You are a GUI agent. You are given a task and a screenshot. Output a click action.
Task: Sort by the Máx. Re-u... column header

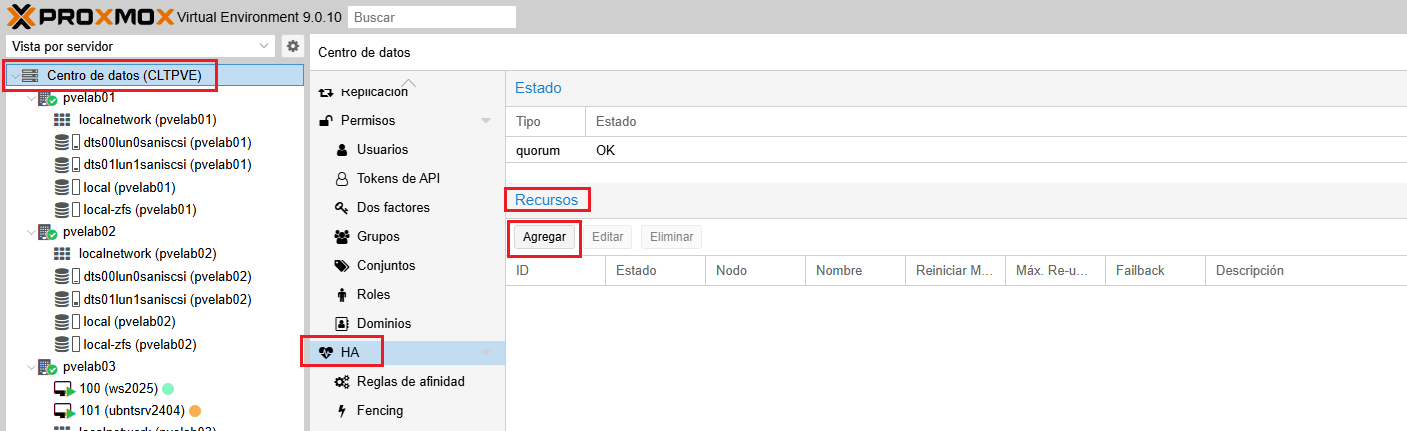pyautogui.click(x=1055, y=271)
